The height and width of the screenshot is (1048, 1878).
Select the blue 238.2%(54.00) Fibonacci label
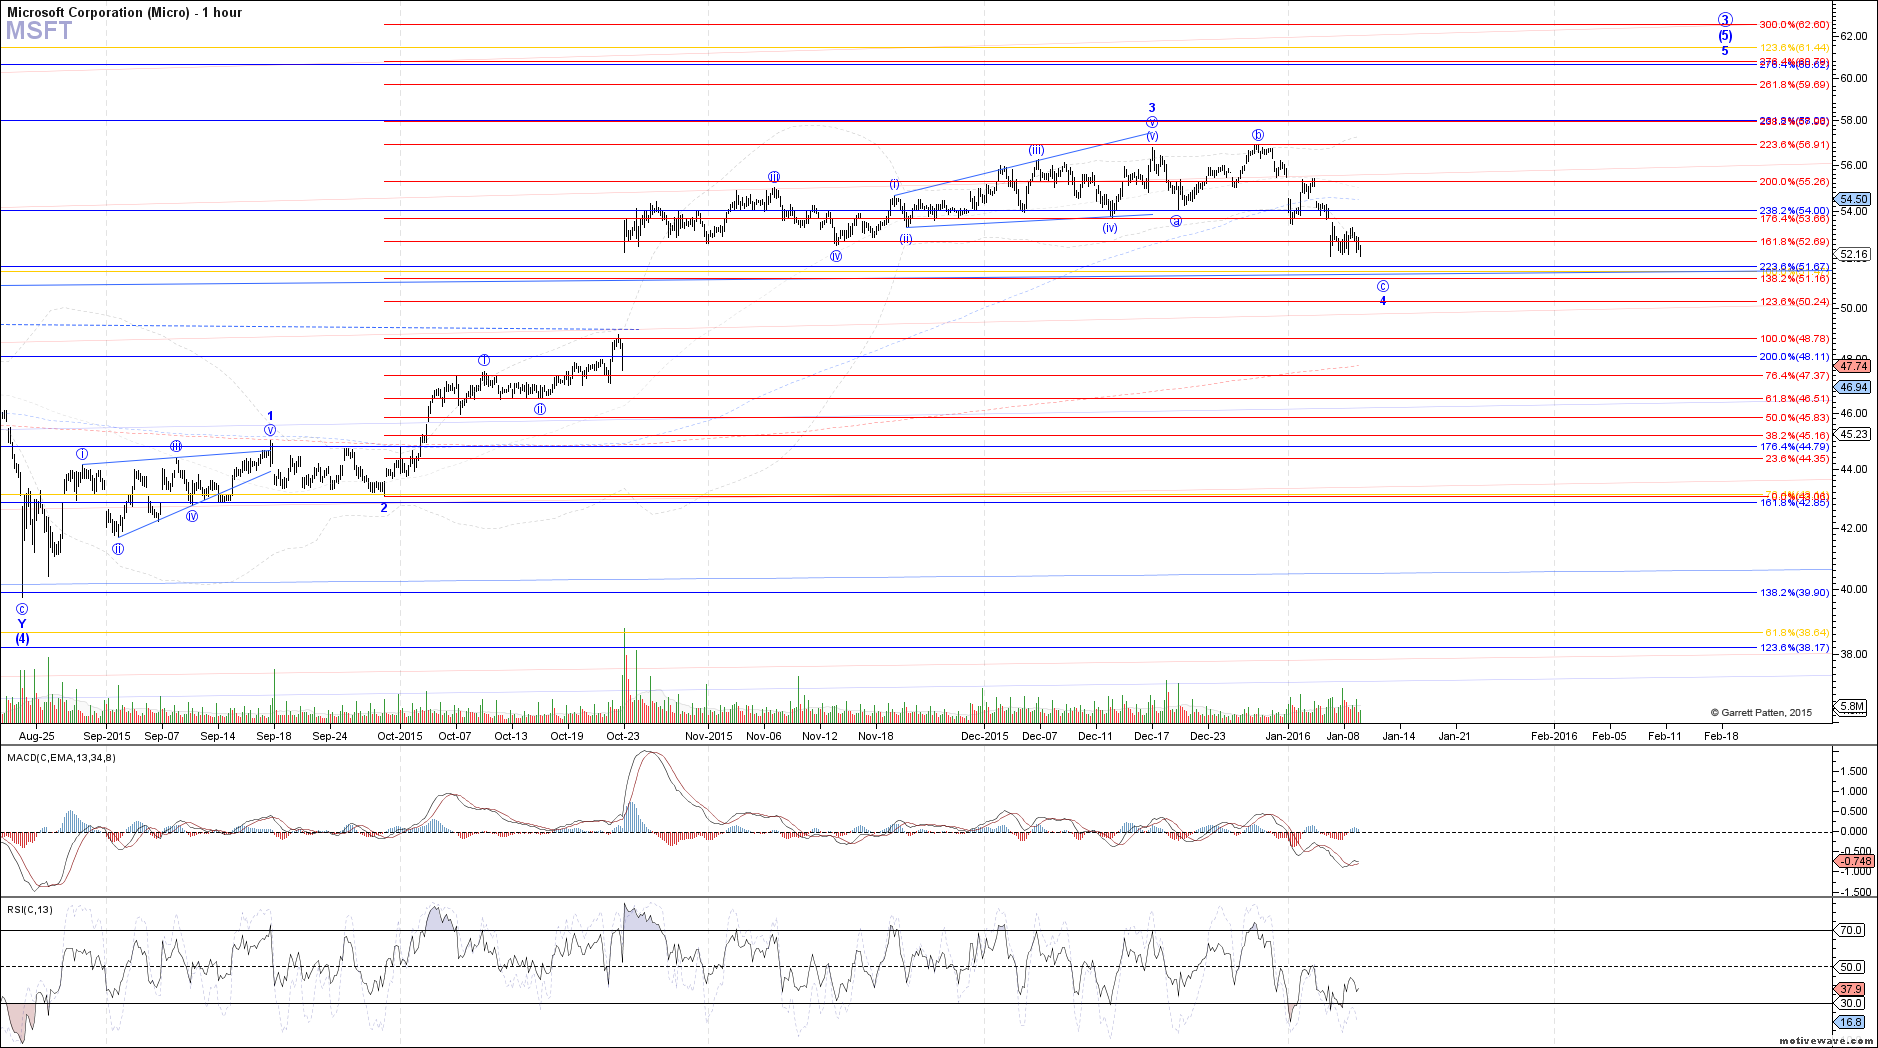[x=1794, y=210]
